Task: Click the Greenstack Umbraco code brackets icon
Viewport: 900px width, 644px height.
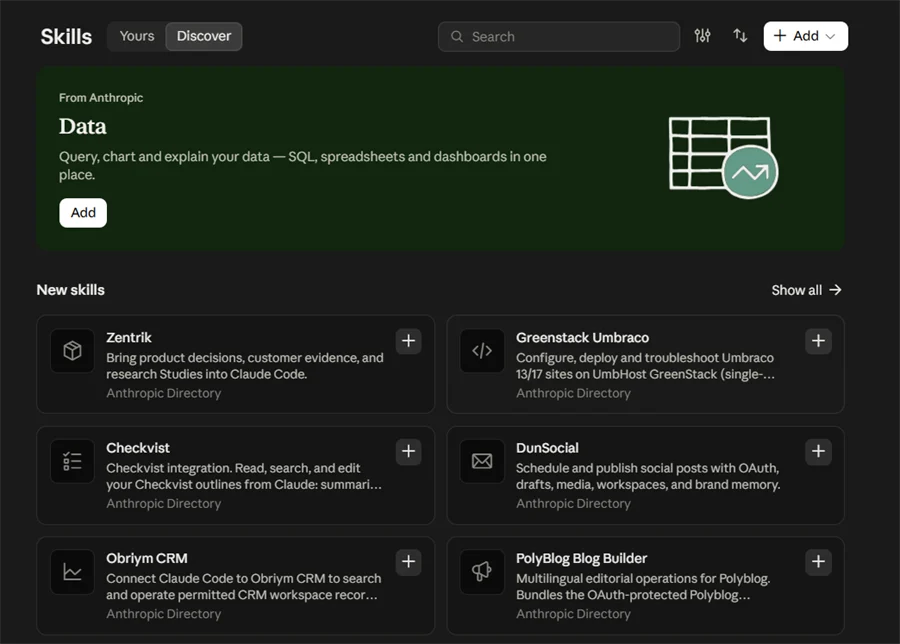Action: coord(482,351)
